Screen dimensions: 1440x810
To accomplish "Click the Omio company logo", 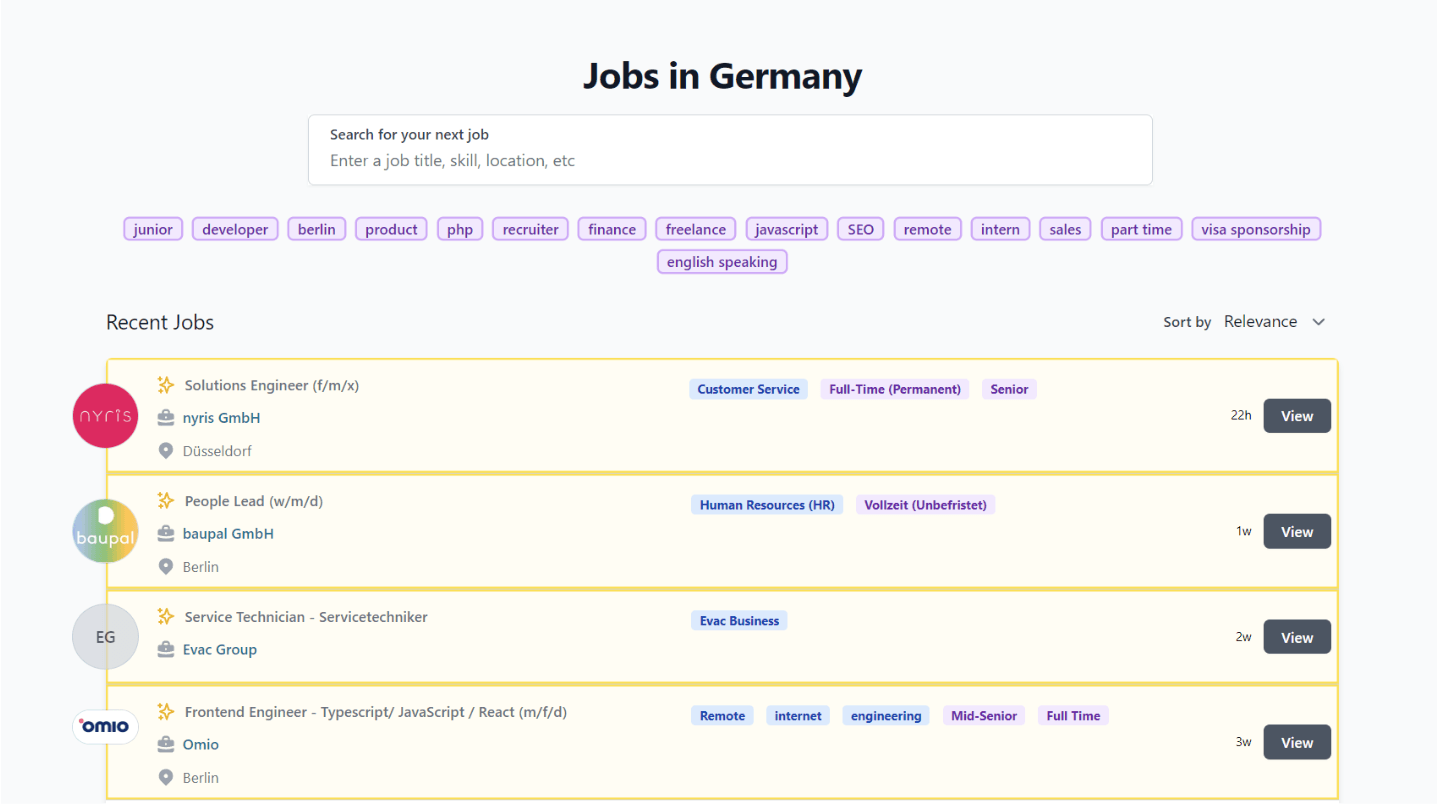I will coord(105,727).
